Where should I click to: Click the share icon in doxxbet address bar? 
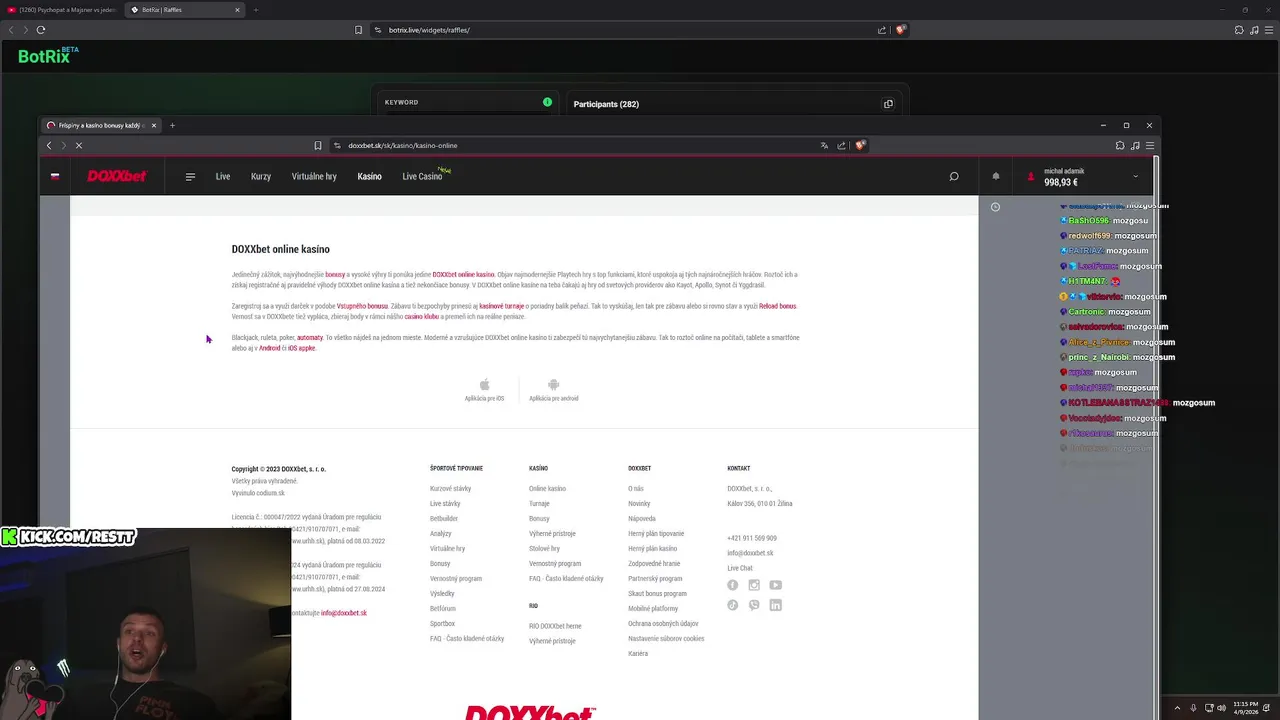tap(842, 146)
